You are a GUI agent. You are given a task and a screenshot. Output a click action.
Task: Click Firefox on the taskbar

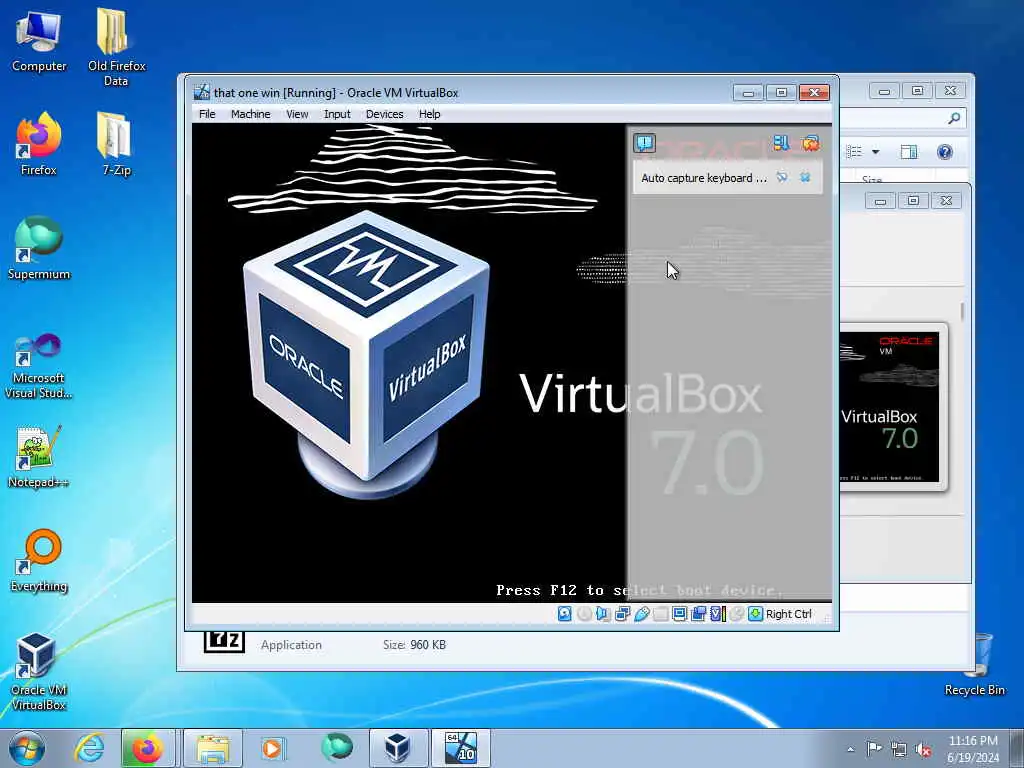coord(148,748)
